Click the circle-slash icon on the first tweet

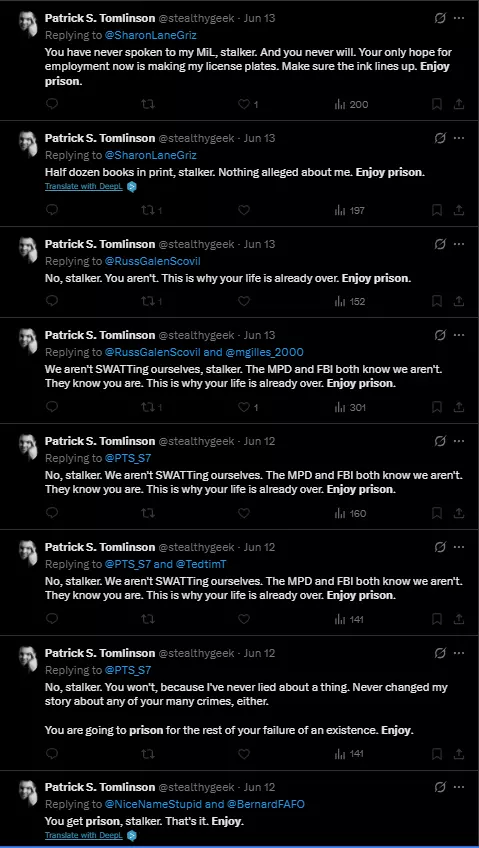pos(440,18)
